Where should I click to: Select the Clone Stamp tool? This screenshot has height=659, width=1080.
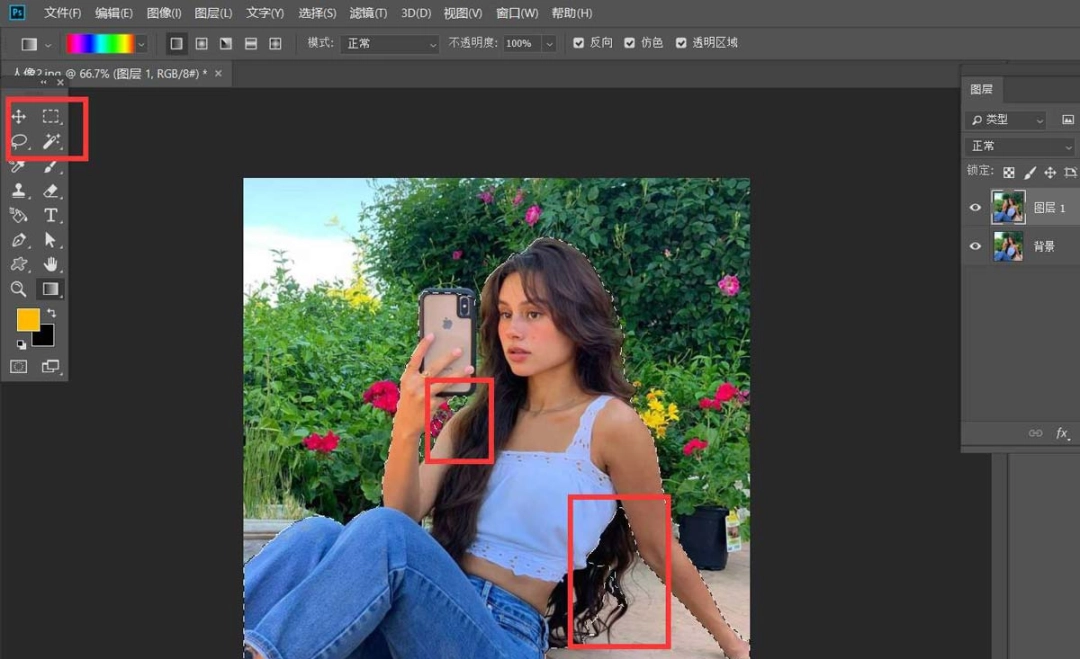point(19,191)
